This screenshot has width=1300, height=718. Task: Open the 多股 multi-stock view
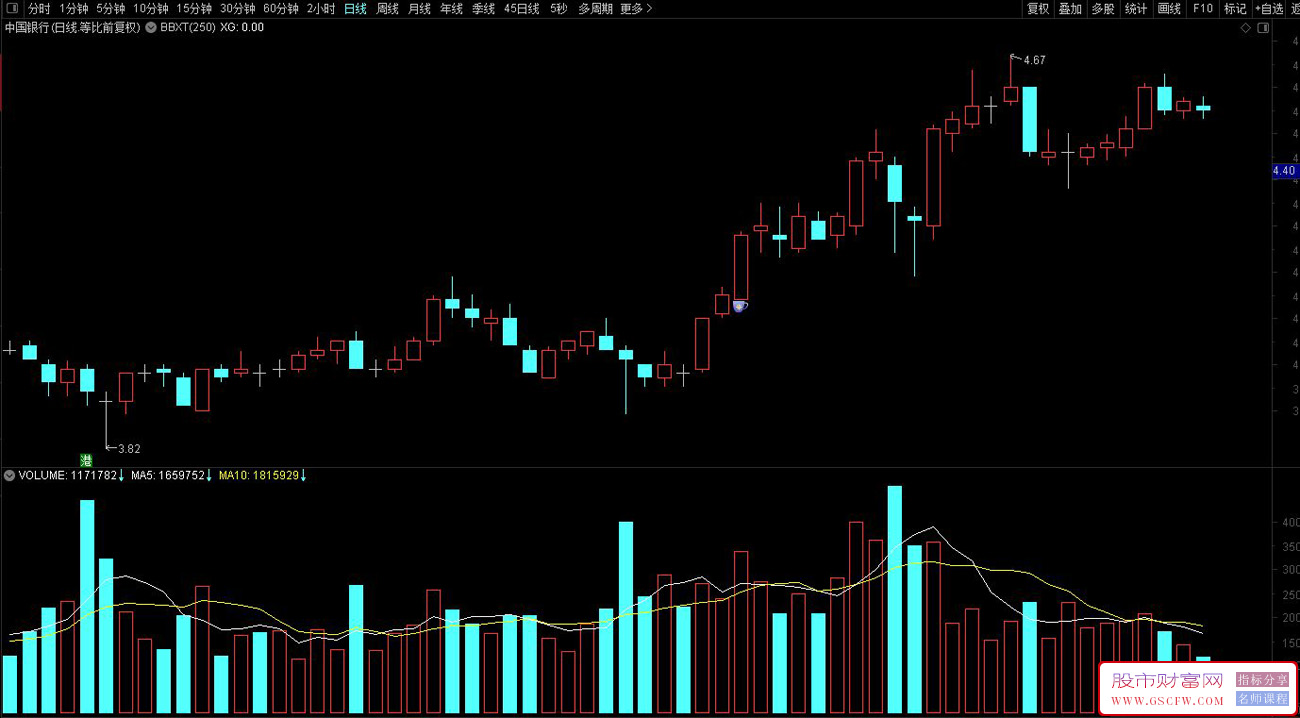1102,9
